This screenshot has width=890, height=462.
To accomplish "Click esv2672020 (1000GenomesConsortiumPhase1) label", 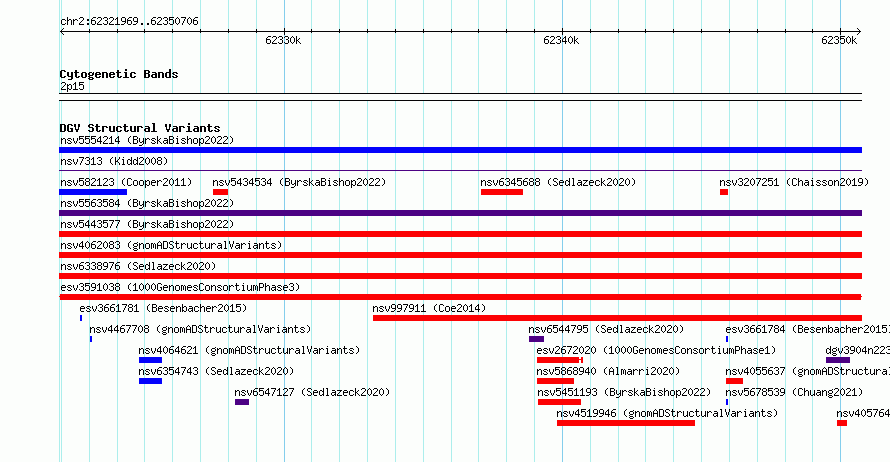I will click(656, 350).
